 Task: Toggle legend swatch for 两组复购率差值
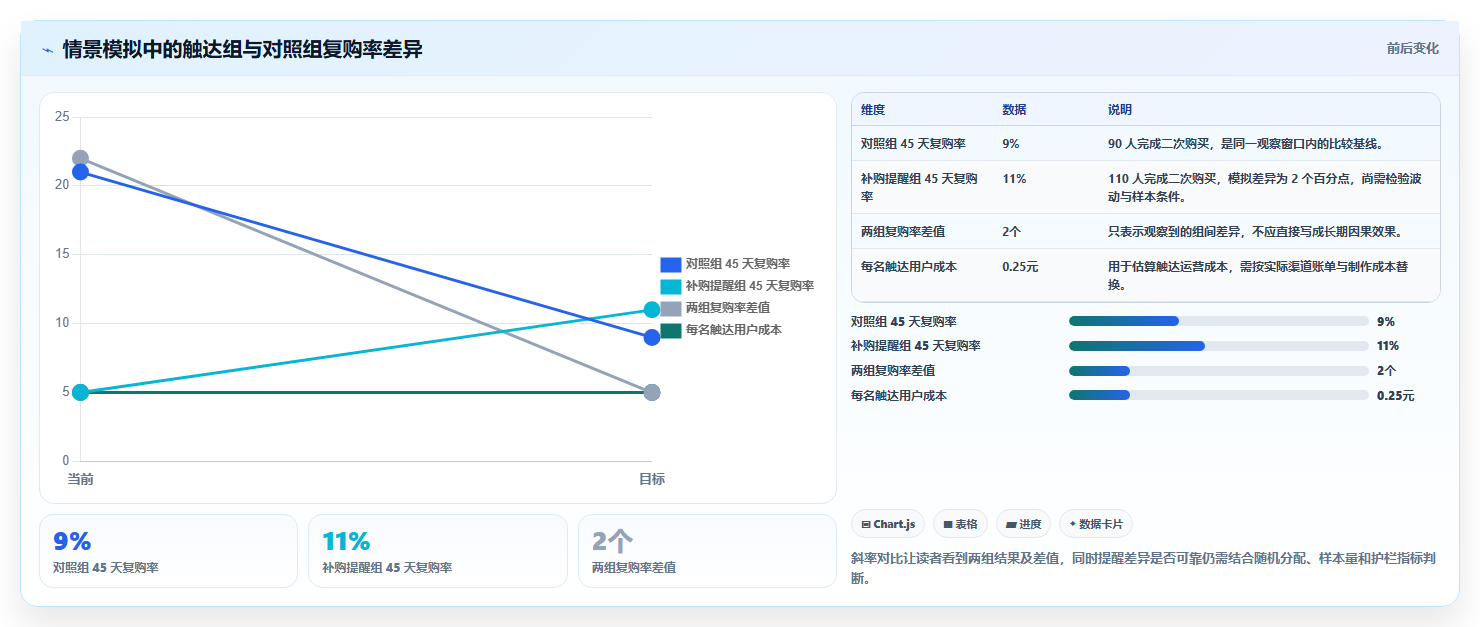point(670,308)
